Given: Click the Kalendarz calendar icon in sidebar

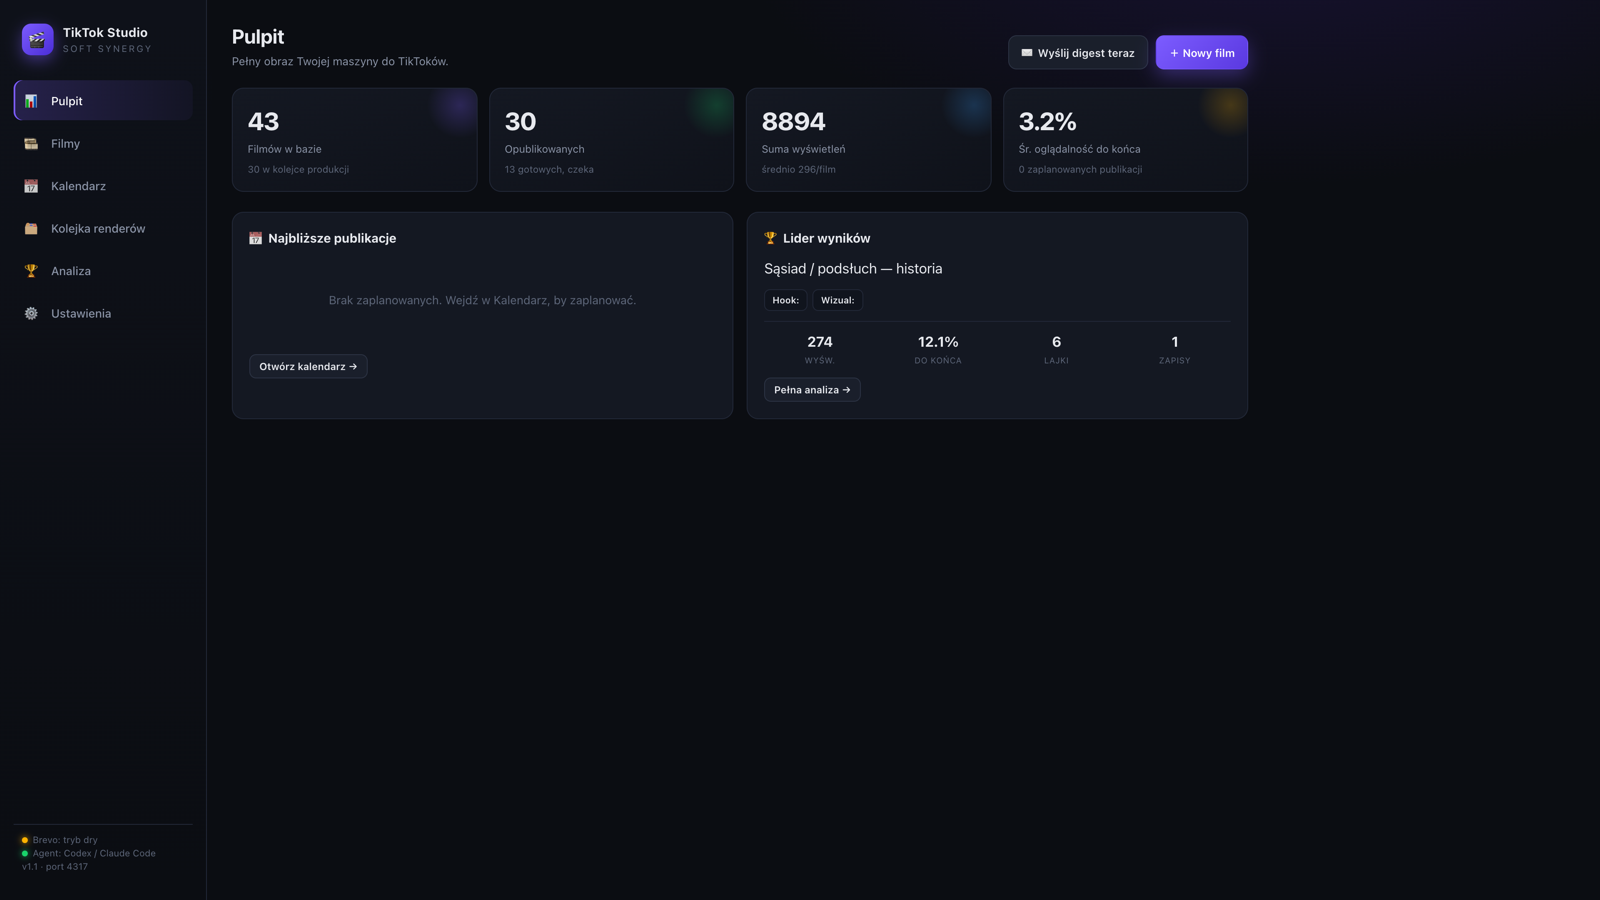Looking at the screenshot, I should coord(31,186).
